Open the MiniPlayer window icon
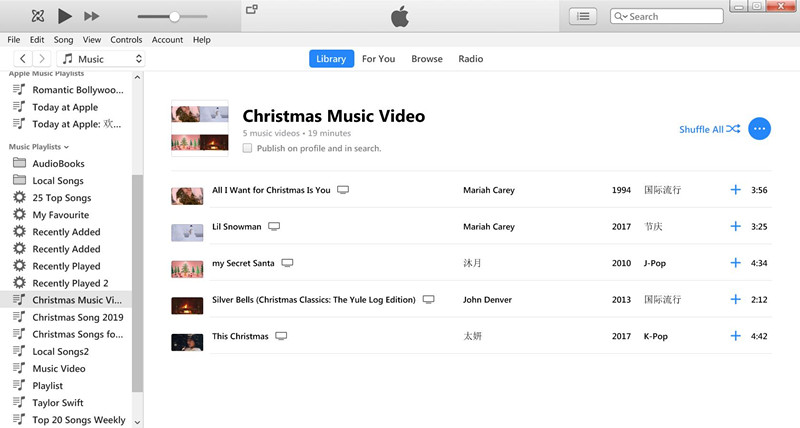The image size is (800, 428). click(252, 9)
